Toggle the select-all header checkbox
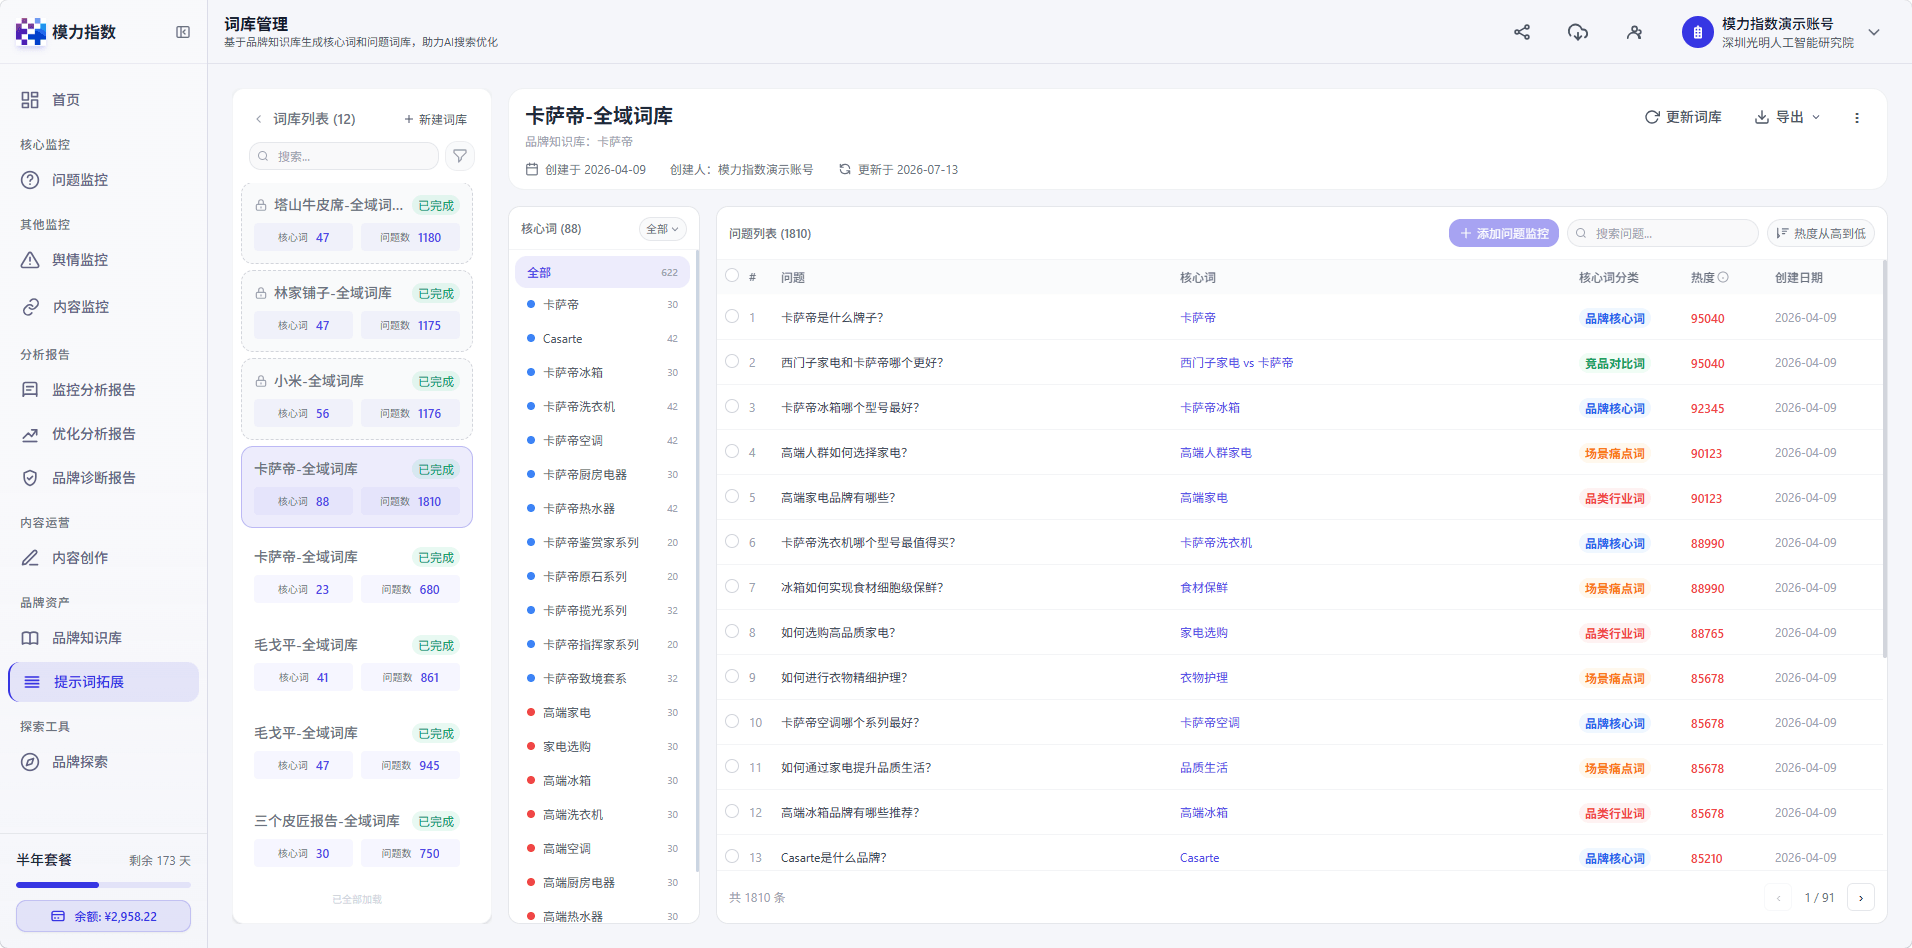Screen dimensions: 1912x948 tap(732, 275)
